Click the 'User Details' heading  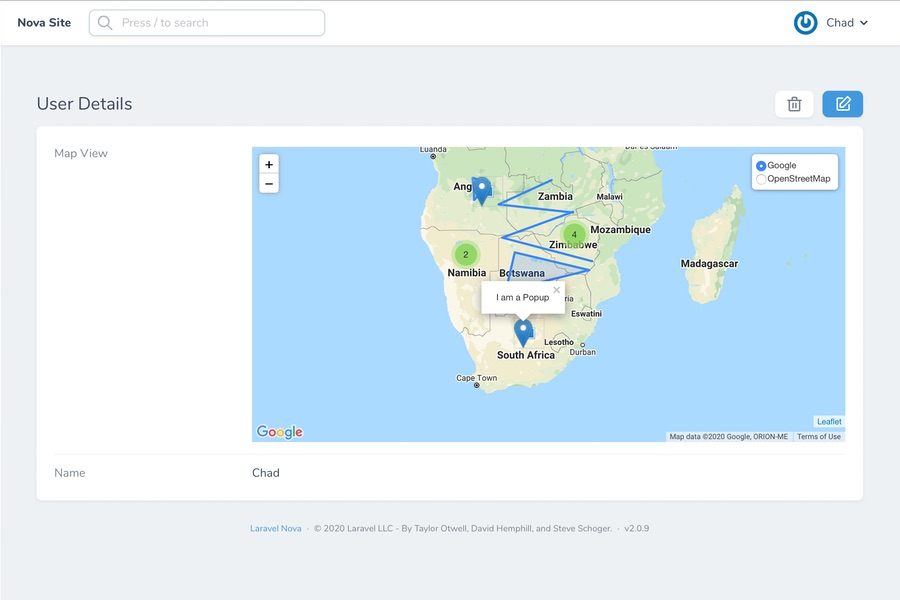pos(84,104)
